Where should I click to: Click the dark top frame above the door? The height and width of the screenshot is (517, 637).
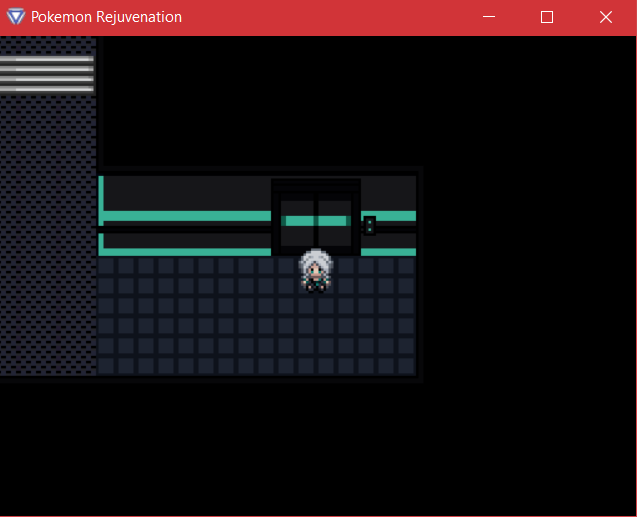pos(316,187)
